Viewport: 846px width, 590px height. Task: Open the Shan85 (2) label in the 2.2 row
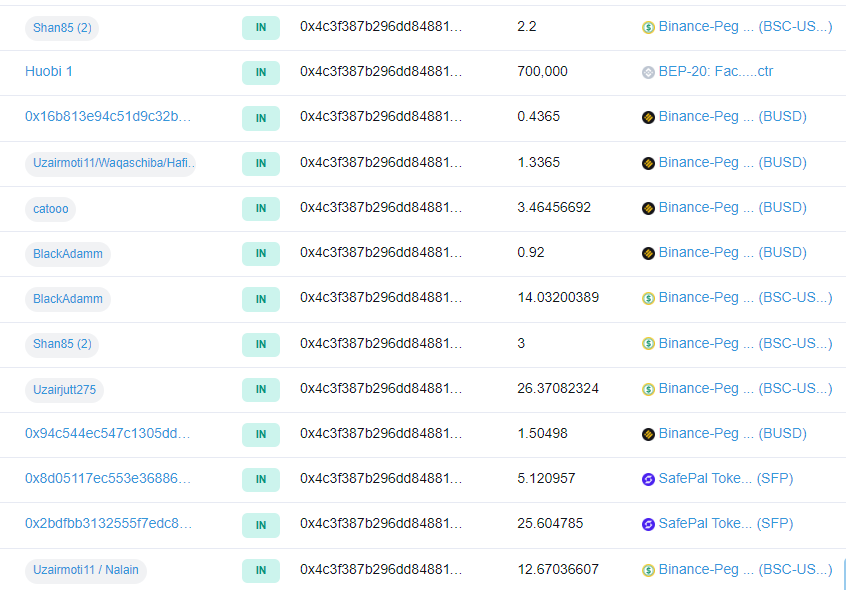tap(62, 28)
